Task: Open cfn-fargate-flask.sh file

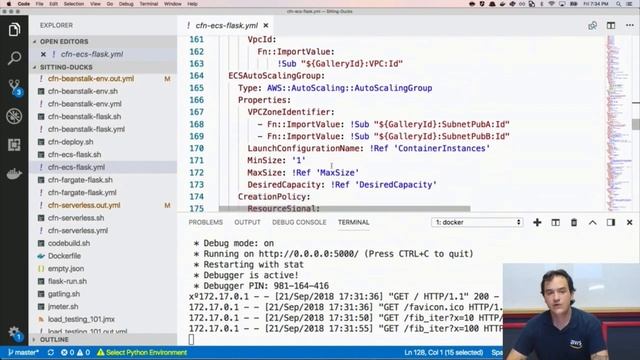Action: pyautogui.click(x=80, y=180)
